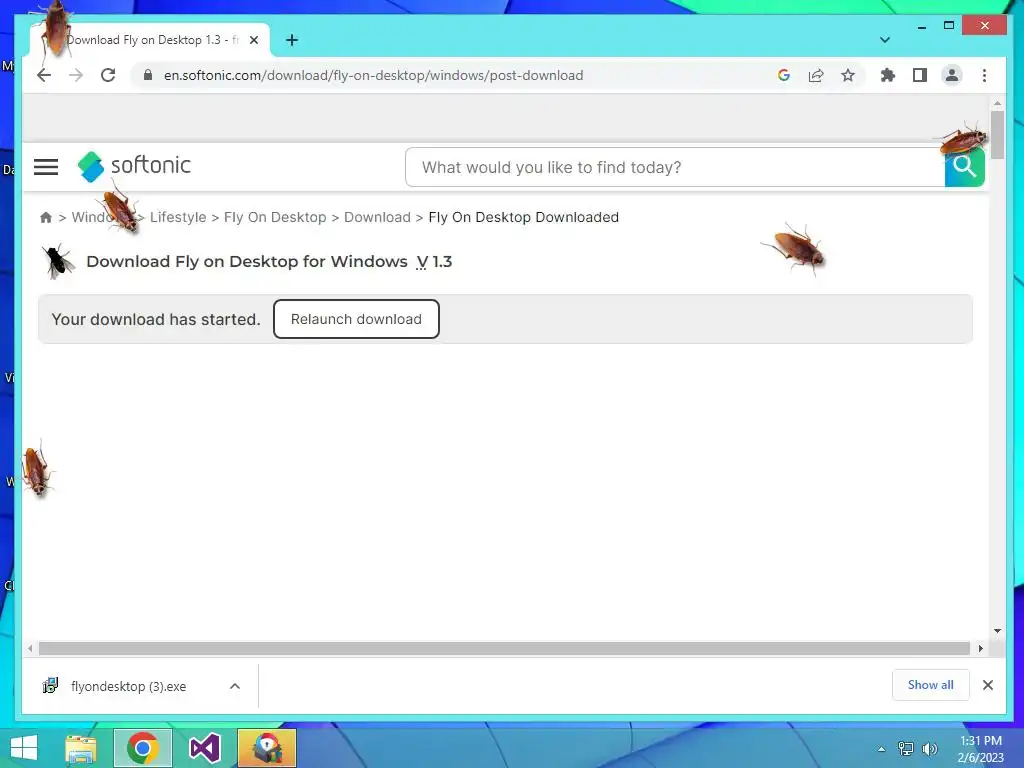Click 'Fly On Desktop Downloaded' breadcrumb text
This screenshot has height=768, width=1024.
(x=524, y=217)
